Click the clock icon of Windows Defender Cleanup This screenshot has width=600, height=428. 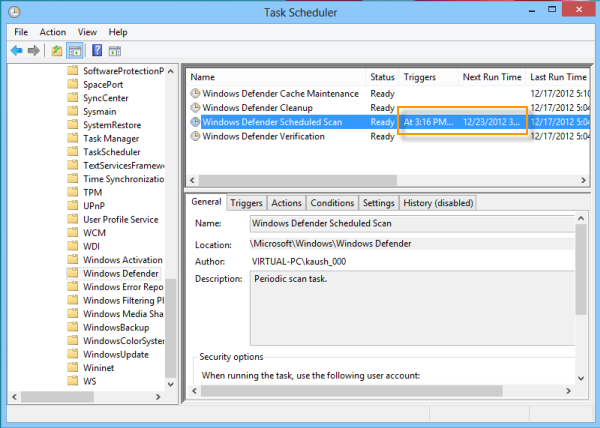coord(196,107)
